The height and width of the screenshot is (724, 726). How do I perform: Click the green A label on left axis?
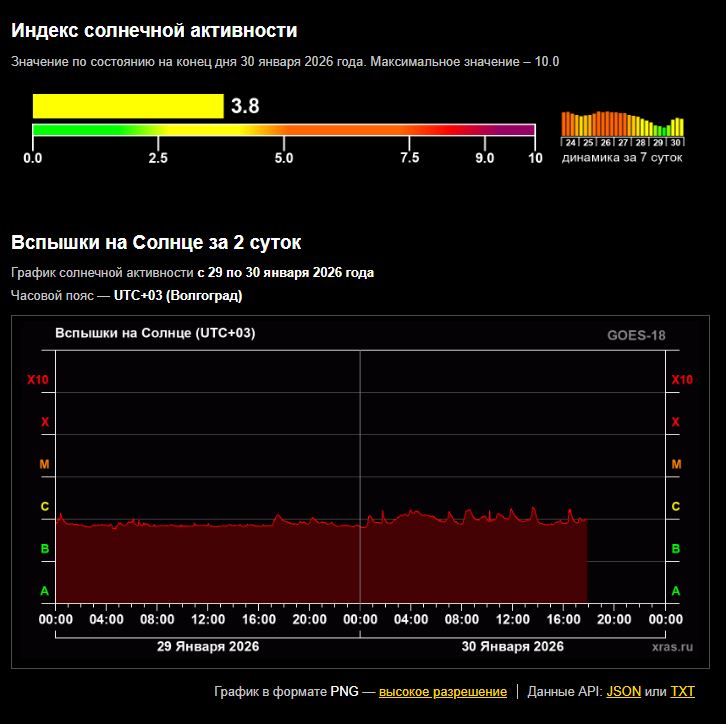(44, 591)
